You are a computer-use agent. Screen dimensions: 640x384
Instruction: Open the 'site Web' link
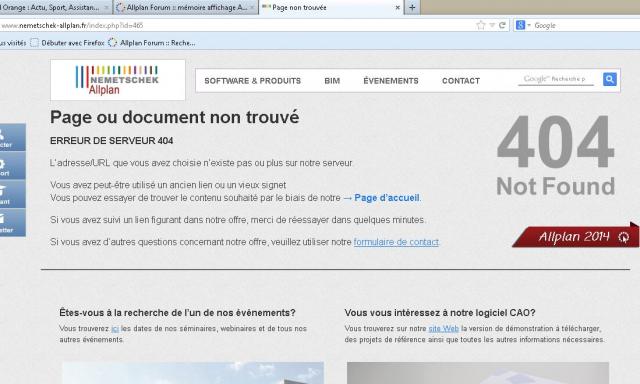coord(444,329)
